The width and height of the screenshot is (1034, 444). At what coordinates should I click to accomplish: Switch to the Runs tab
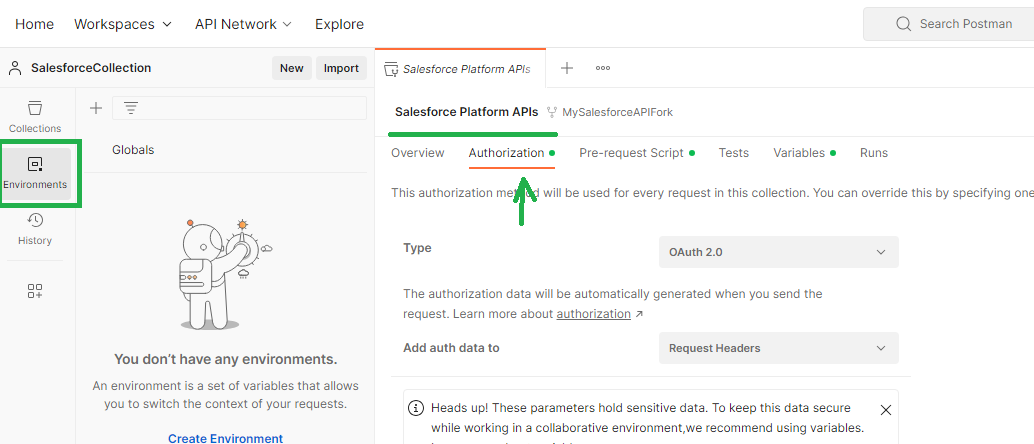click(874, 153)
